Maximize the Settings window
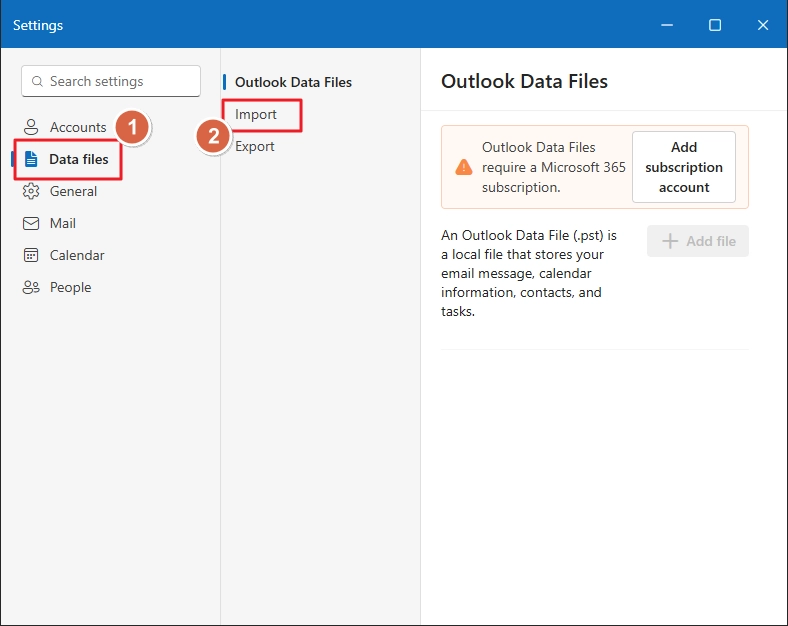This screenshot has width=788, height=626. [x=715, y=25]
